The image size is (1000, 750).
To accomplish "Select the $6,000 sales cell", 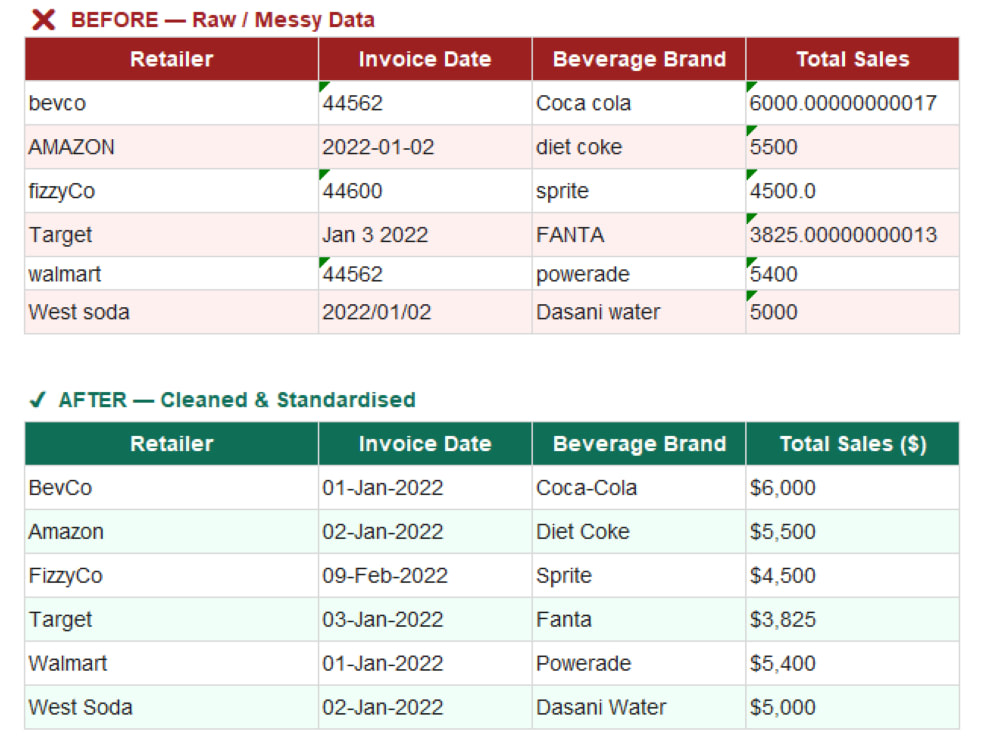I will click(x=853, y=488).
